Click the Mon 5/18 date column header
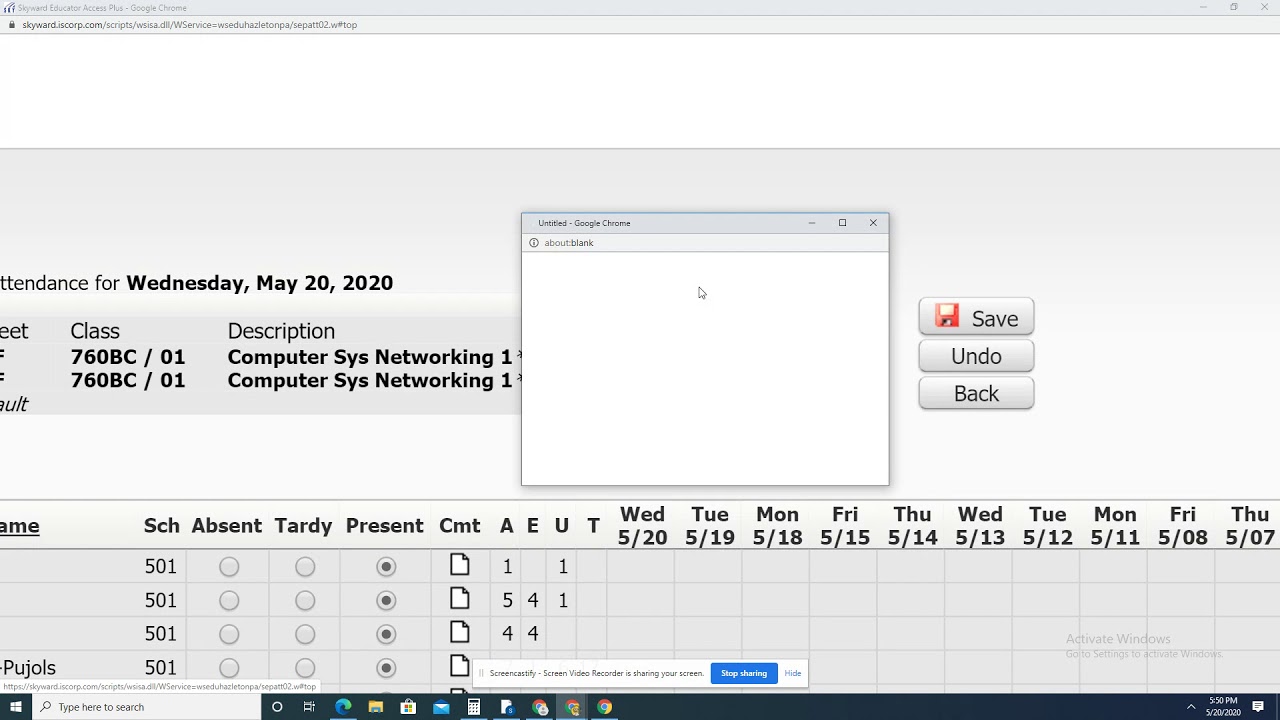 (777, 526)
